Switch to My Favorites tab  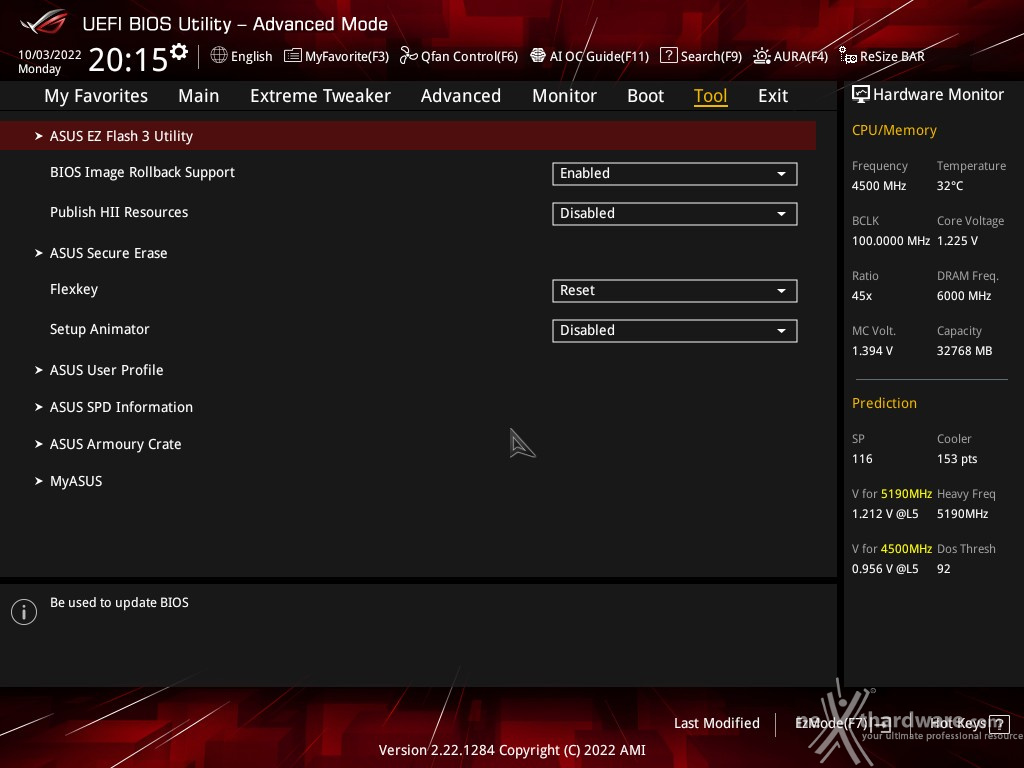coord(96,96)
